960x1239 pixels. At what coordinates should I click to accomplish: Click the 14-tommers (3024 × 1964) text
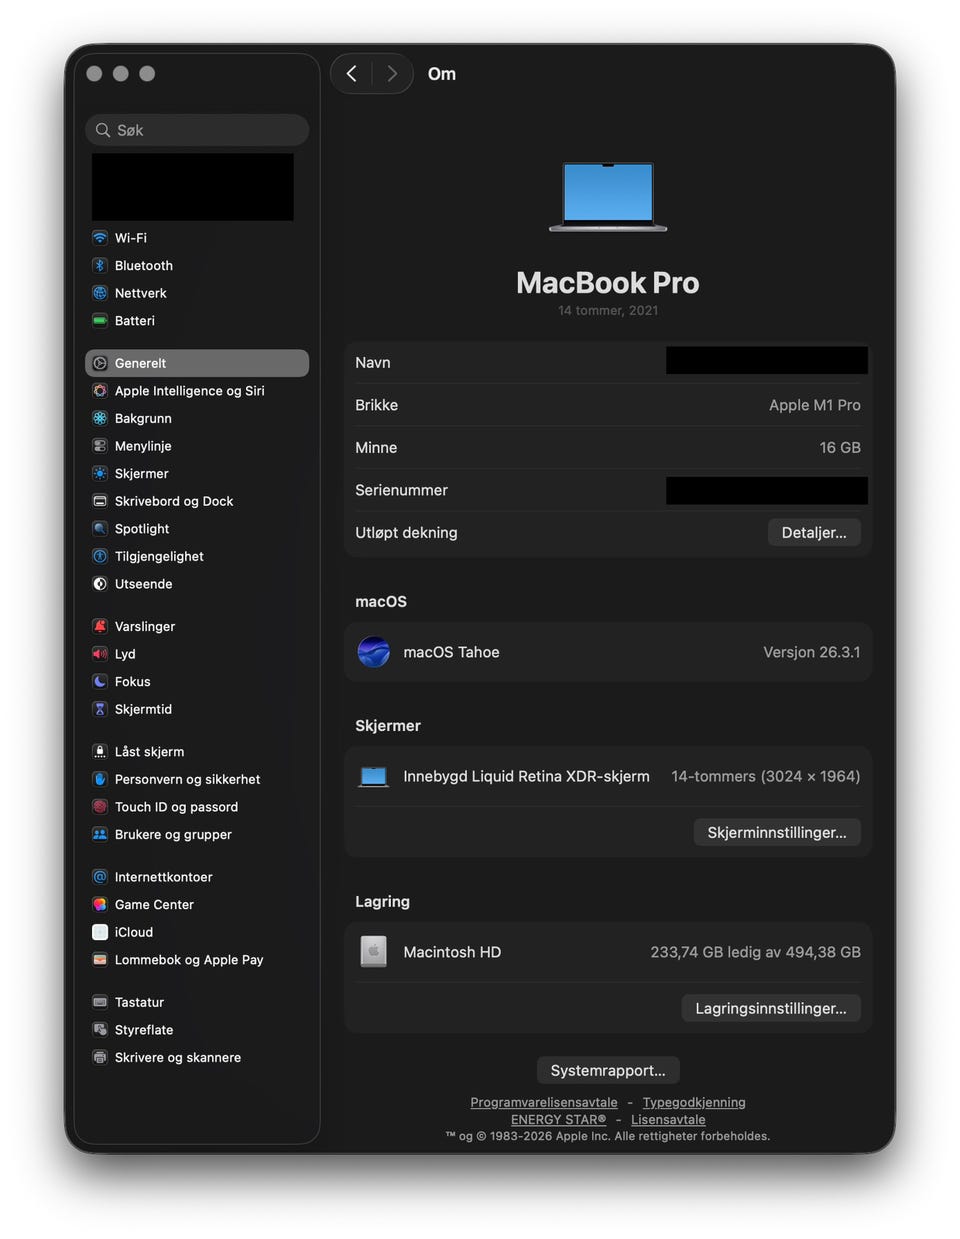click(766, 776)
